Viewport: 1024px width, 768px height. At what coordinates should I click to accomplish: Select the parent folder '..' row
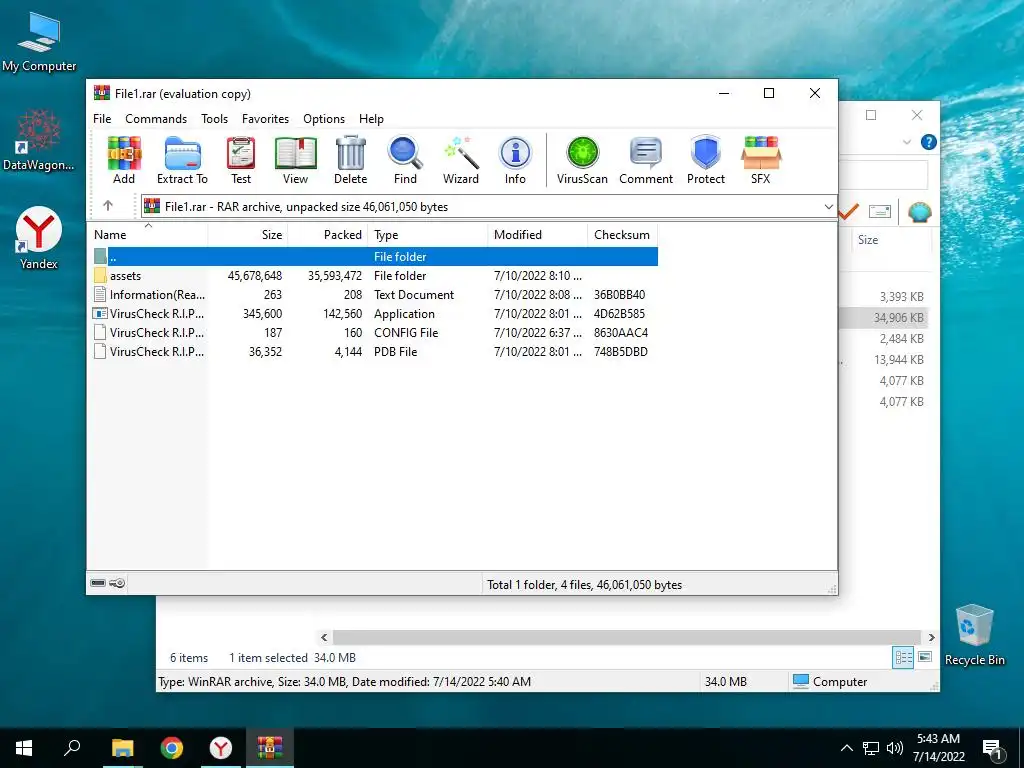[x=373, y=257]
